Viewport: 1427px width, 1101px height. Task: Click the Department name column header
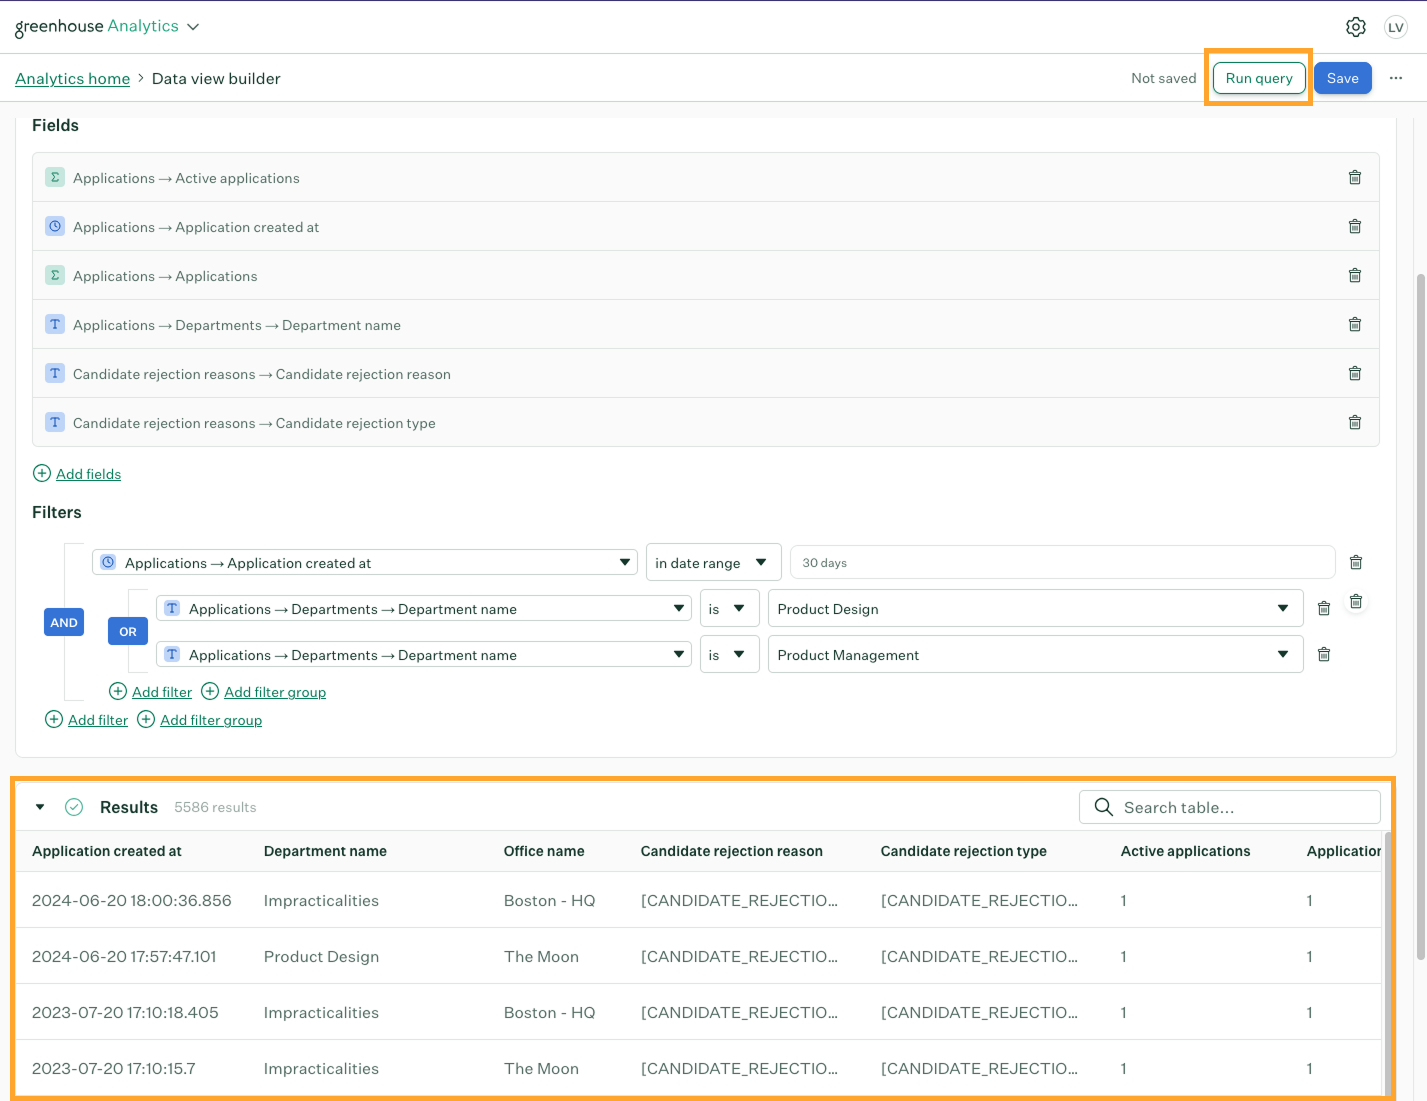(x=325, y=851)
